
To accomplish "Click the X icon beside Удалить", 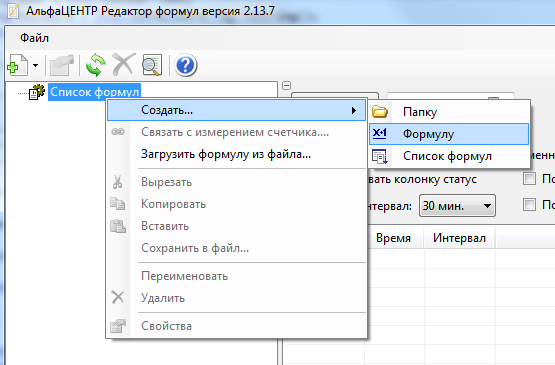I will pyautogui.click(x=118, y=297).
